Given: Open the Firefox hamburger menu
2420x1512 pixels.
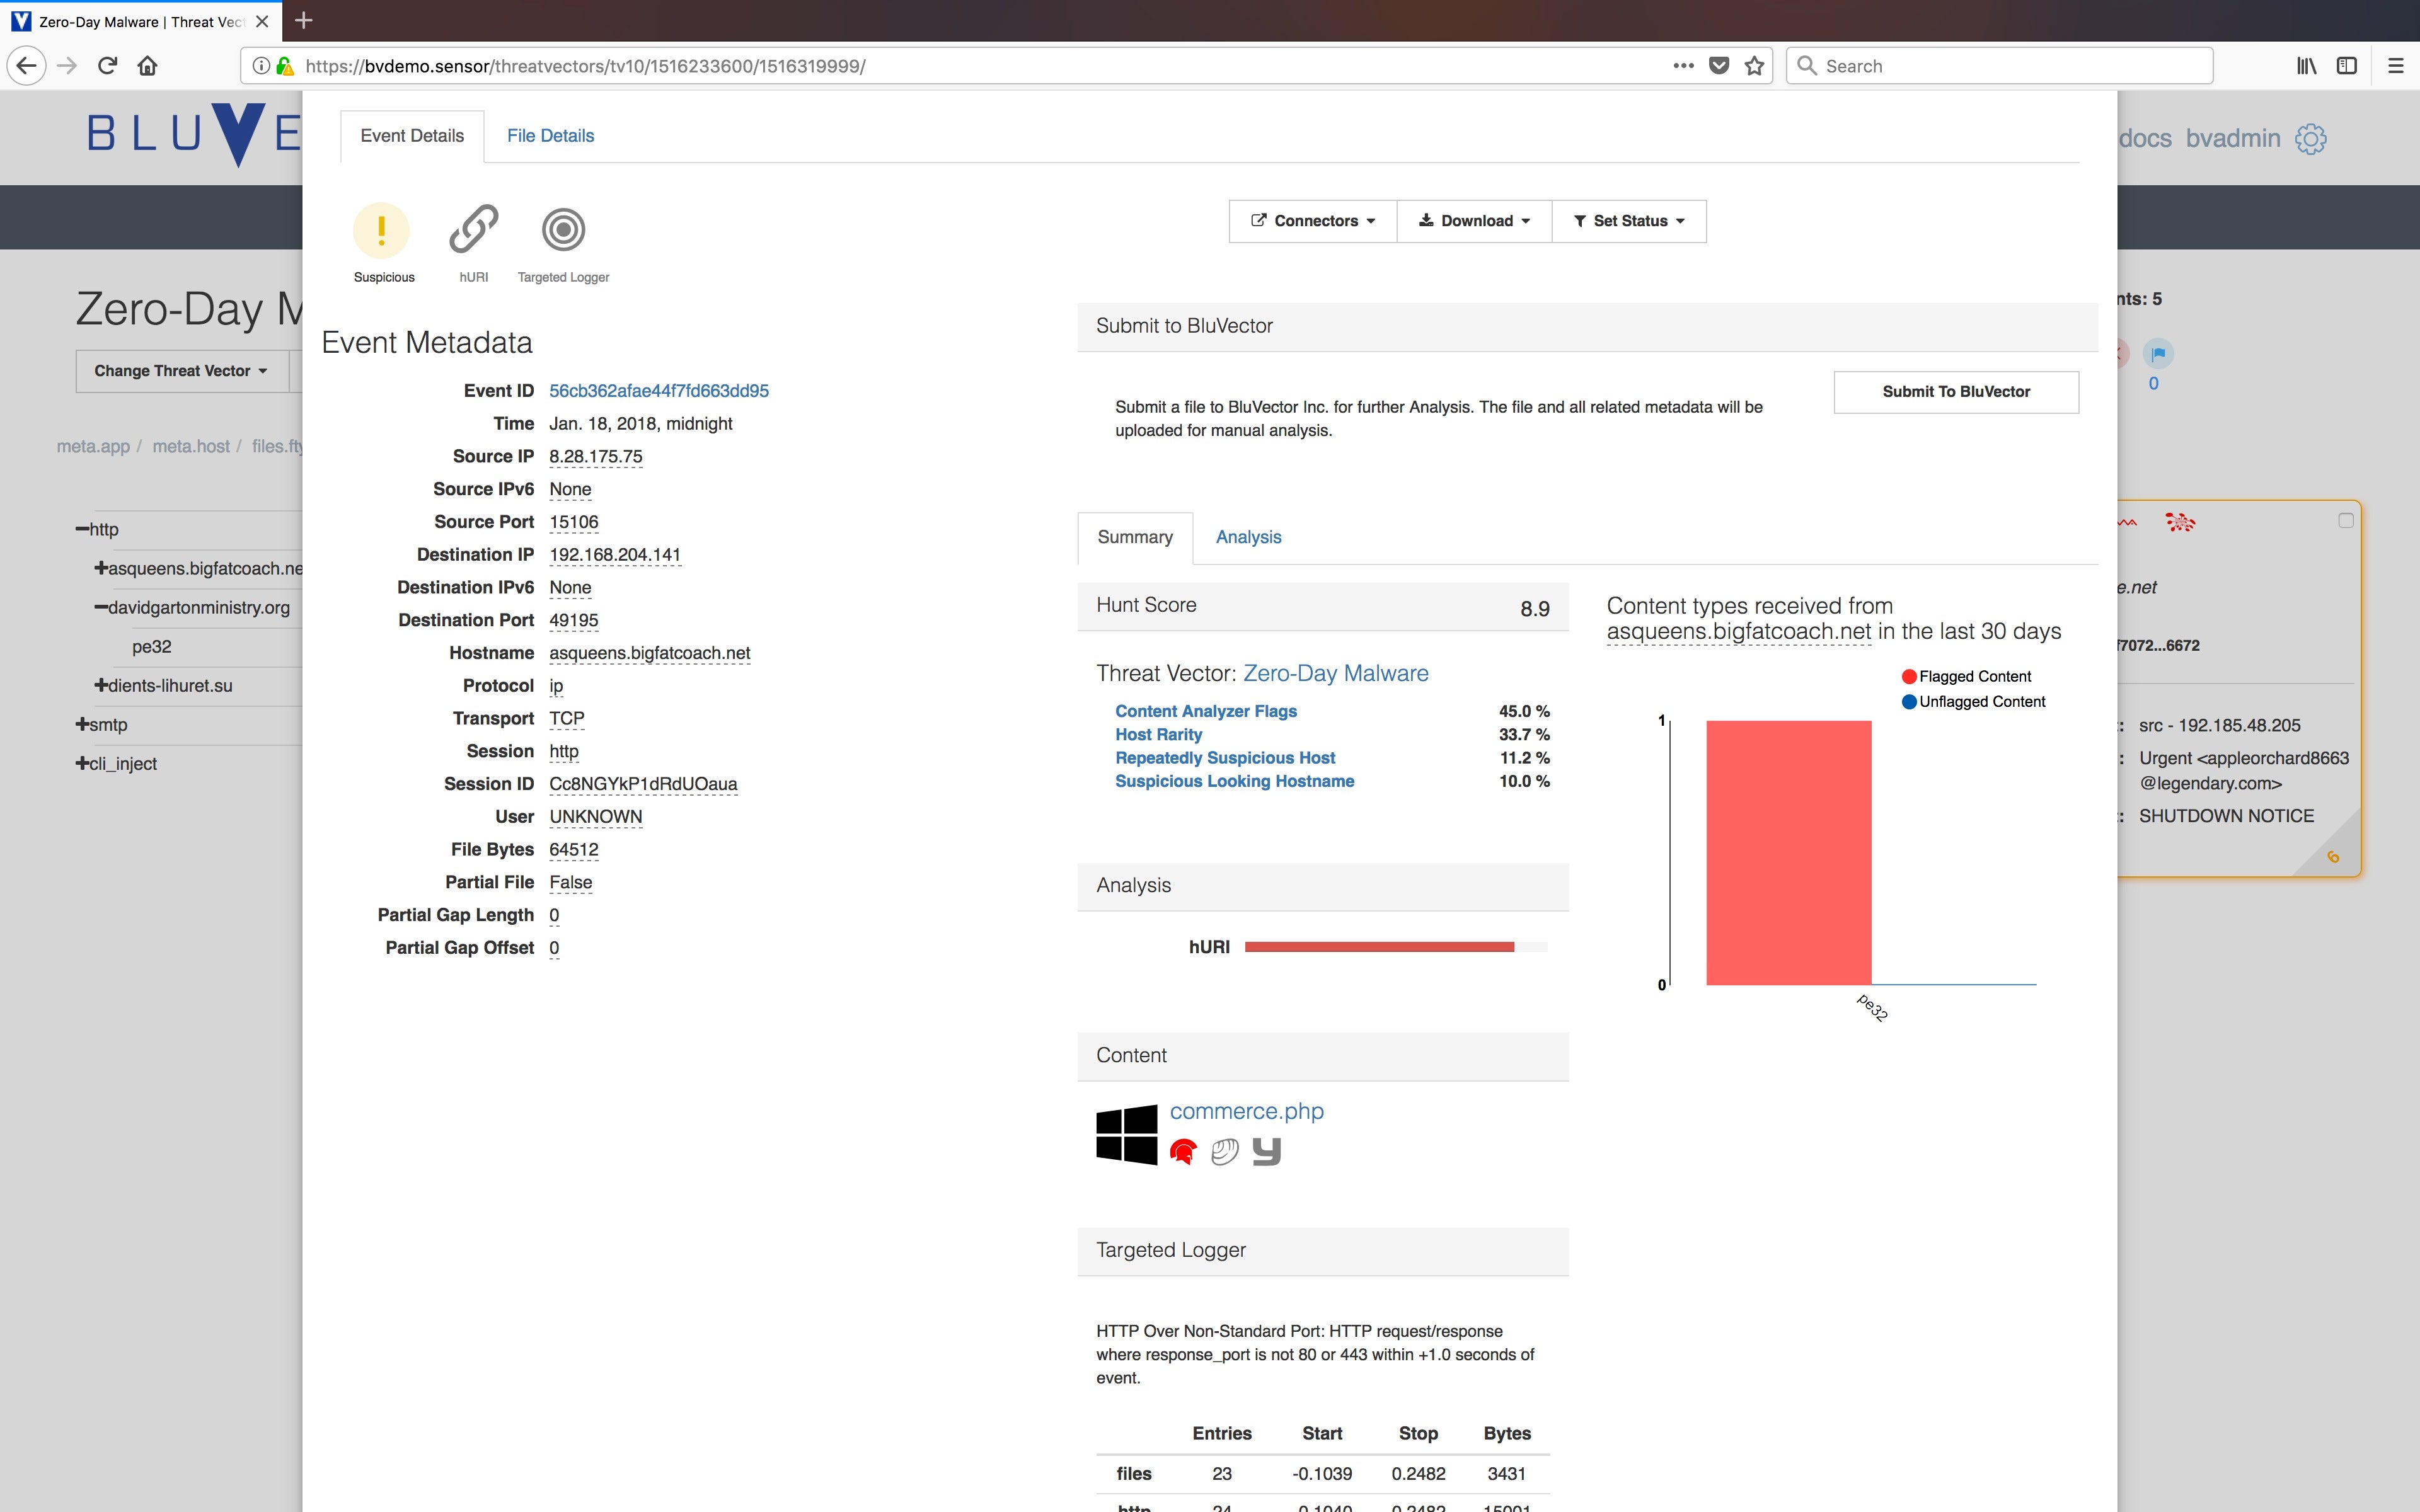Looking at the screenshot, I should point(2395,66).
